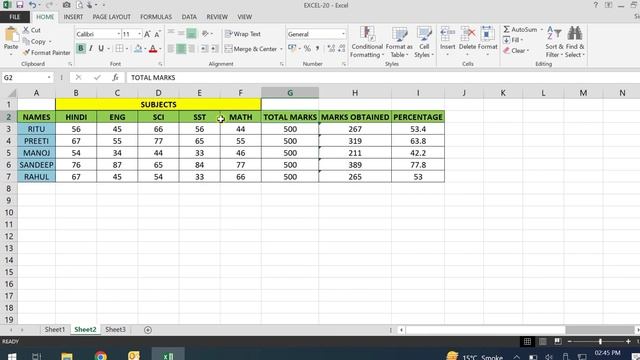
Task: Open Format as Table gallery
Action: point(399,42)
